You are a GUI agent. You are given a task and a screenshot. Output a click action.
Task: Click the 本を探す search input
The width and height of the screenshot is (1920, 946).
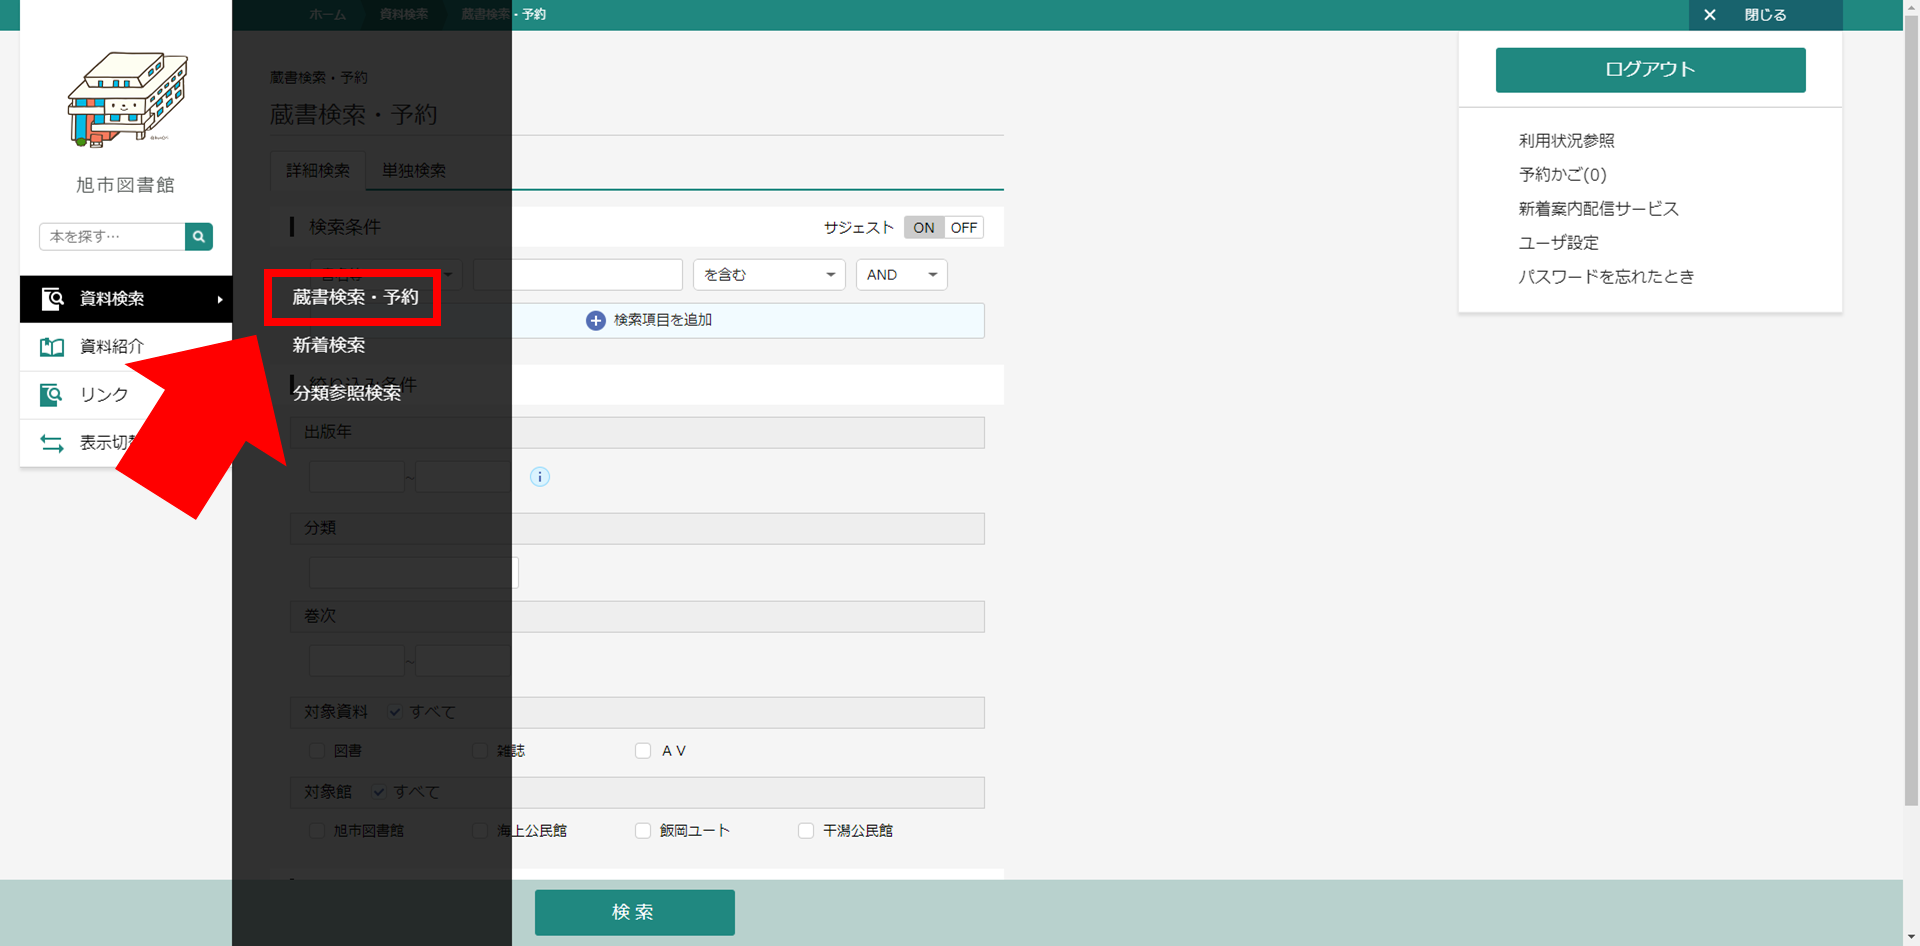(x=112, y=237)
